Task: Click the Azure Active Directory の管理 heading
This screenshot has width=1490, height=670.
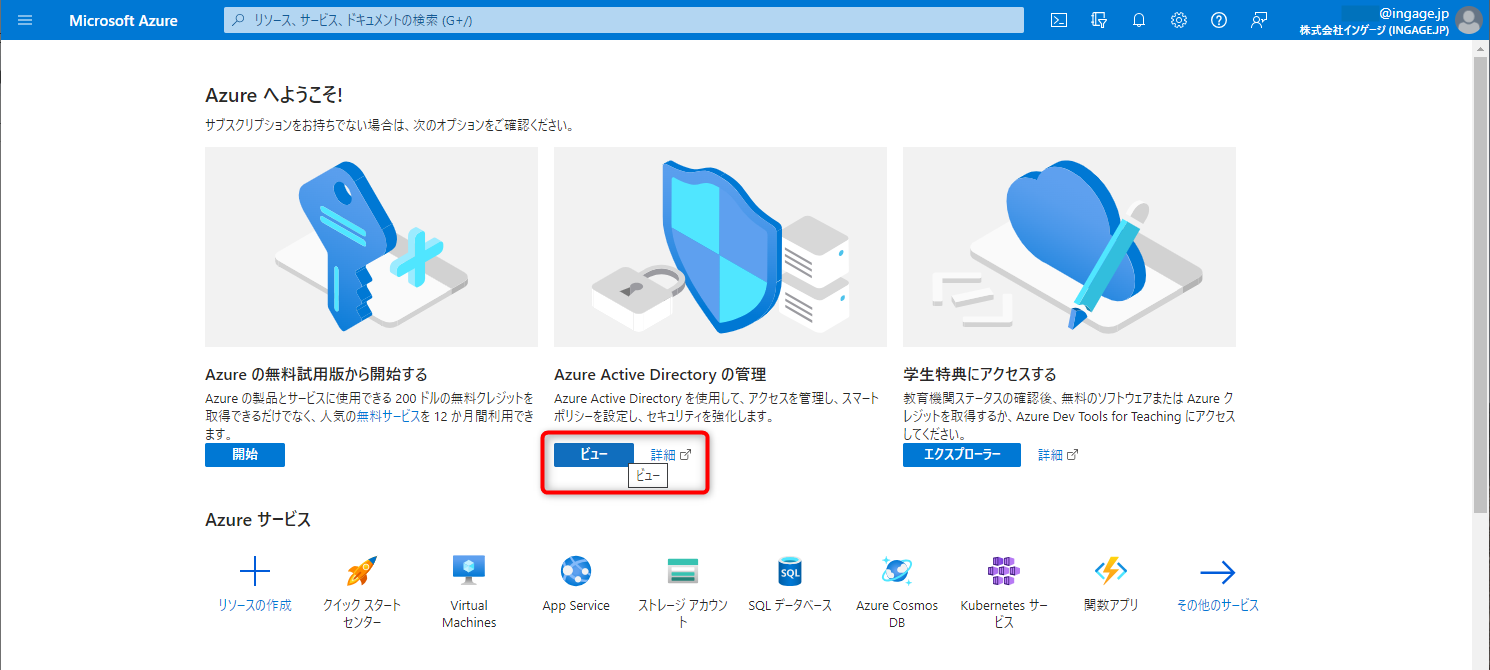Action: (660, 375)
